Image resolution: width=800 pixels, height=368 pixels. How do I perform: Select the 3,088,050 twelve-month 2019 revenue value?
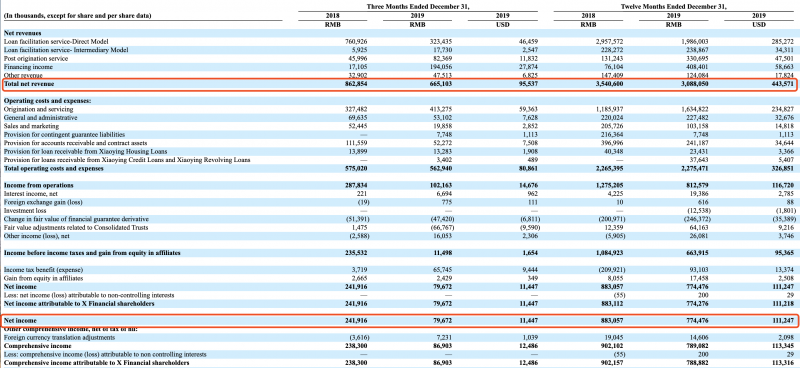coord(695,83)
